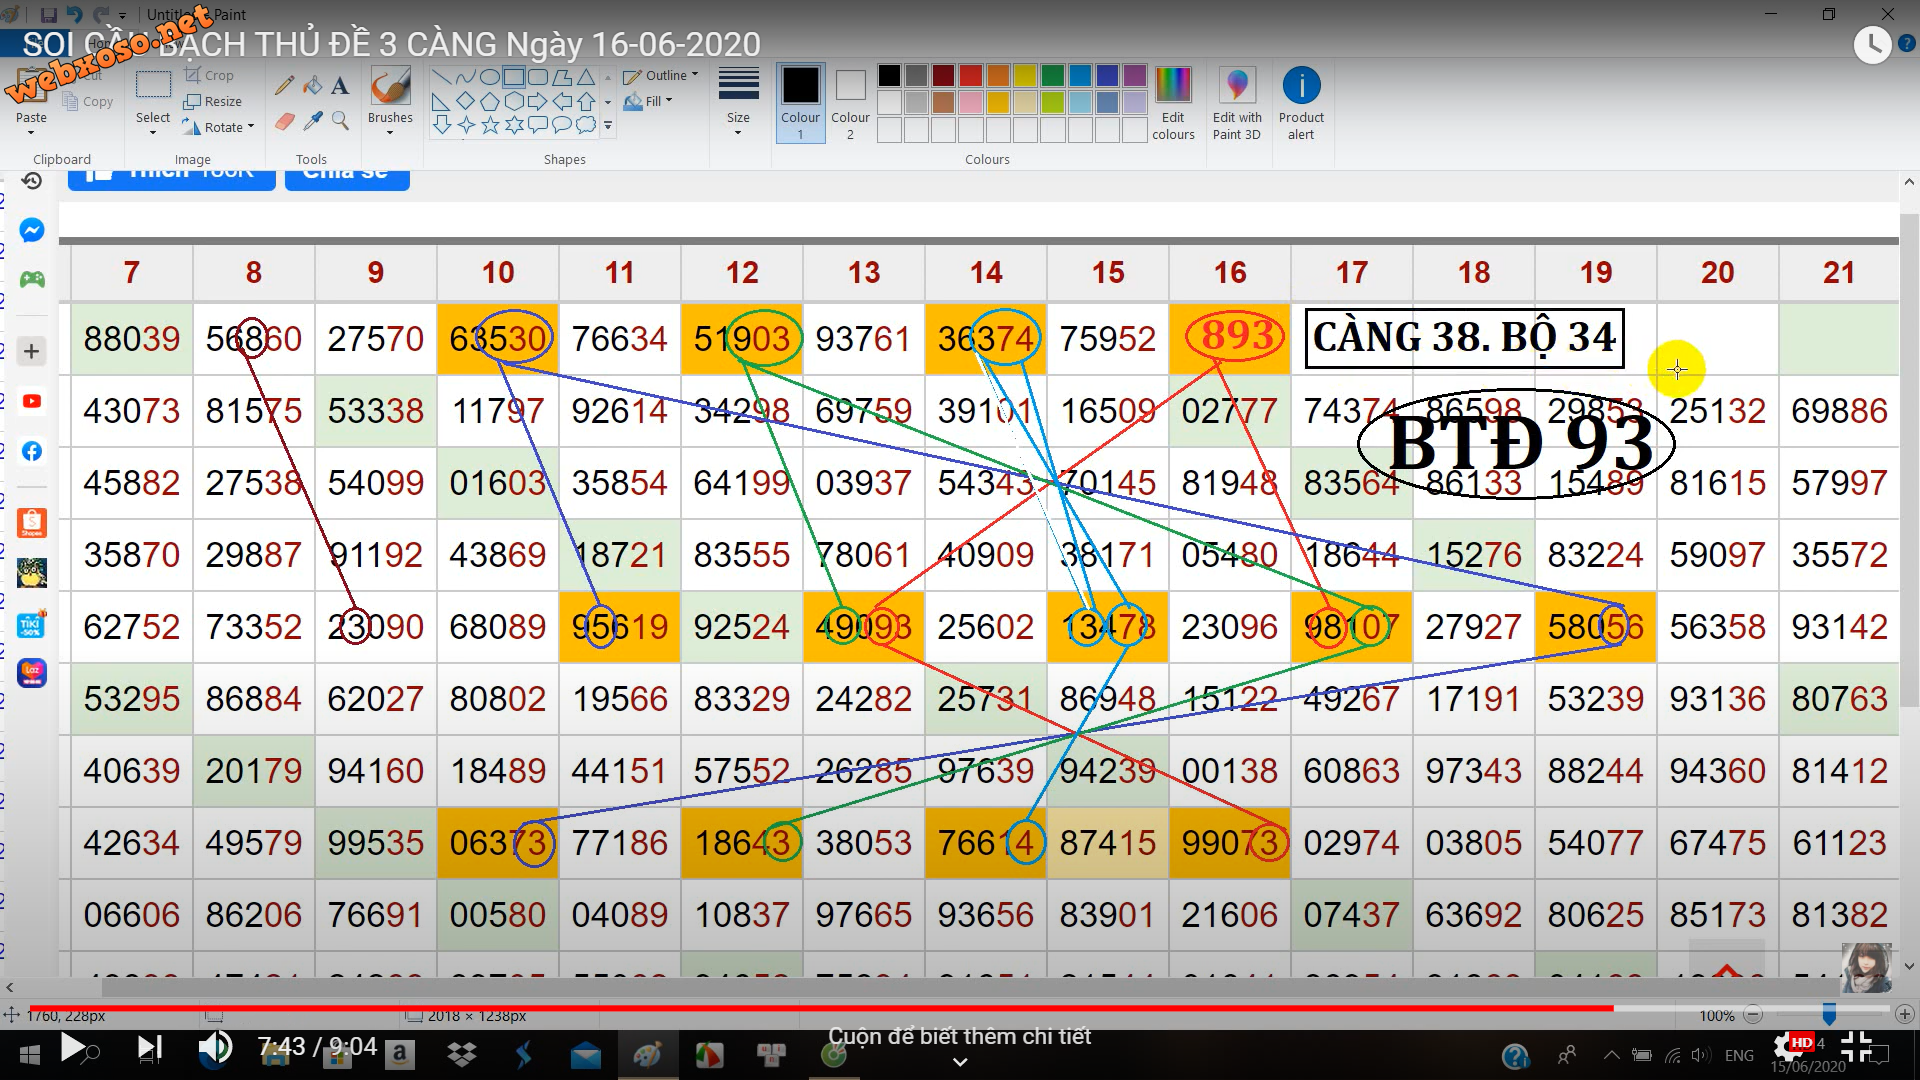Adjust the Paint zoom slider handle
The width and height of the screenshot is (1920, 1080).
coord(1829,1015)
